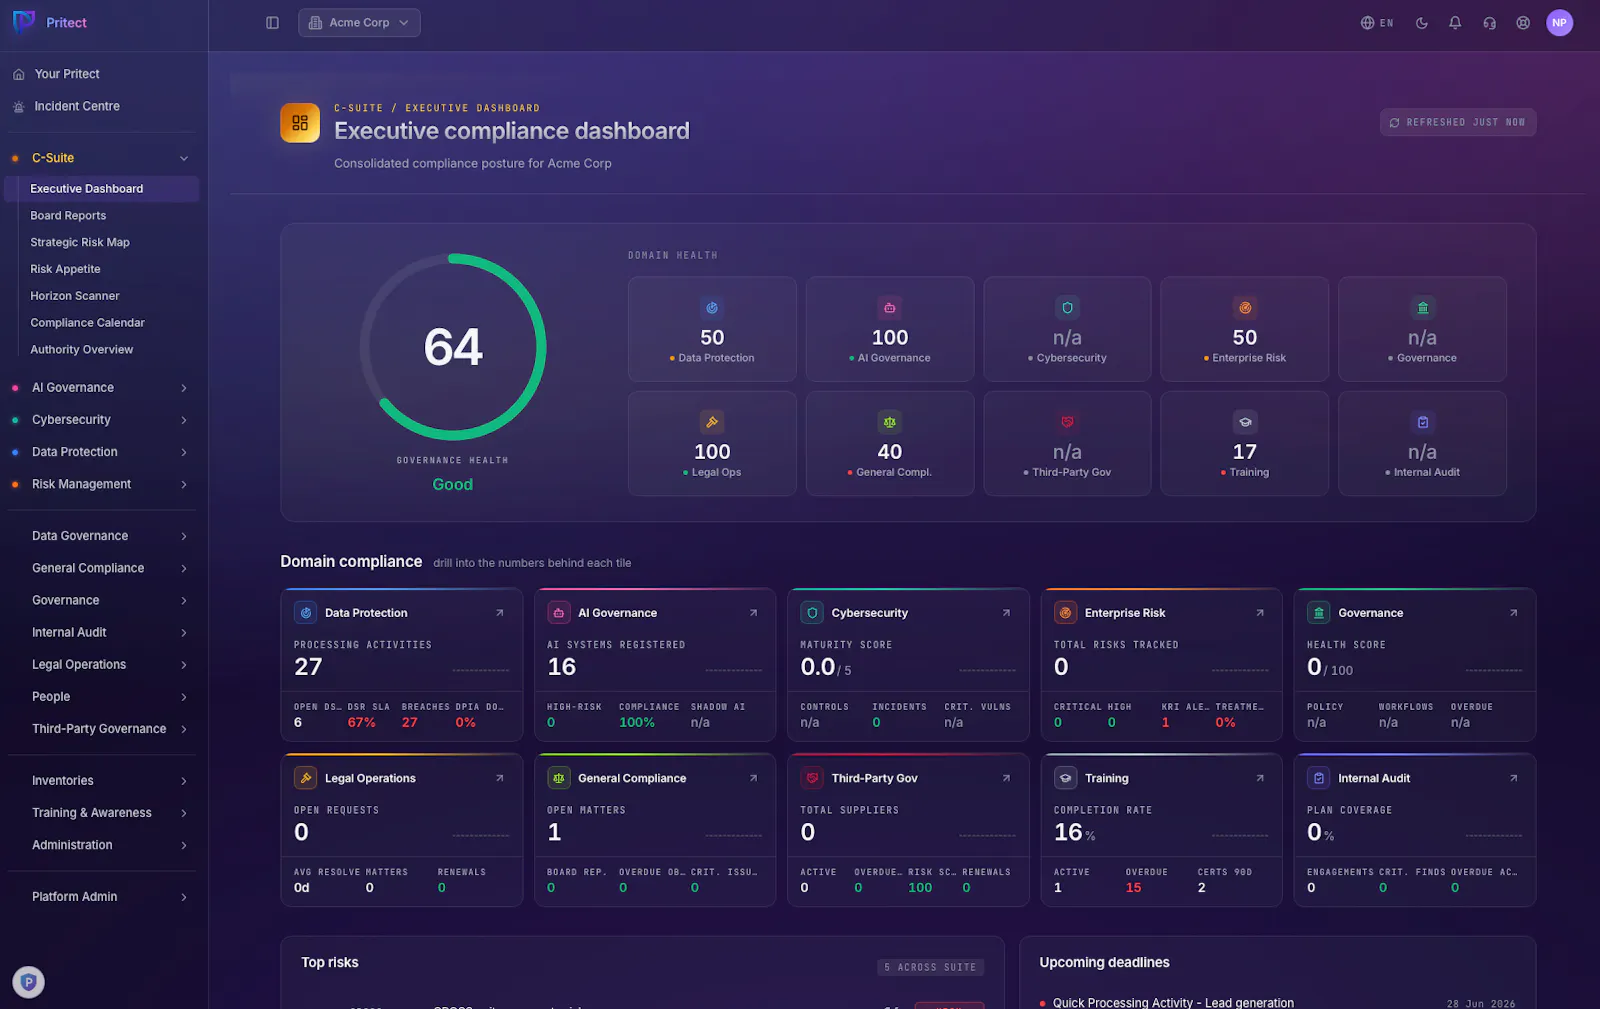1600x1009 pixels.
Task: Open Horizon Scanner
Action: tap(74, 297)
